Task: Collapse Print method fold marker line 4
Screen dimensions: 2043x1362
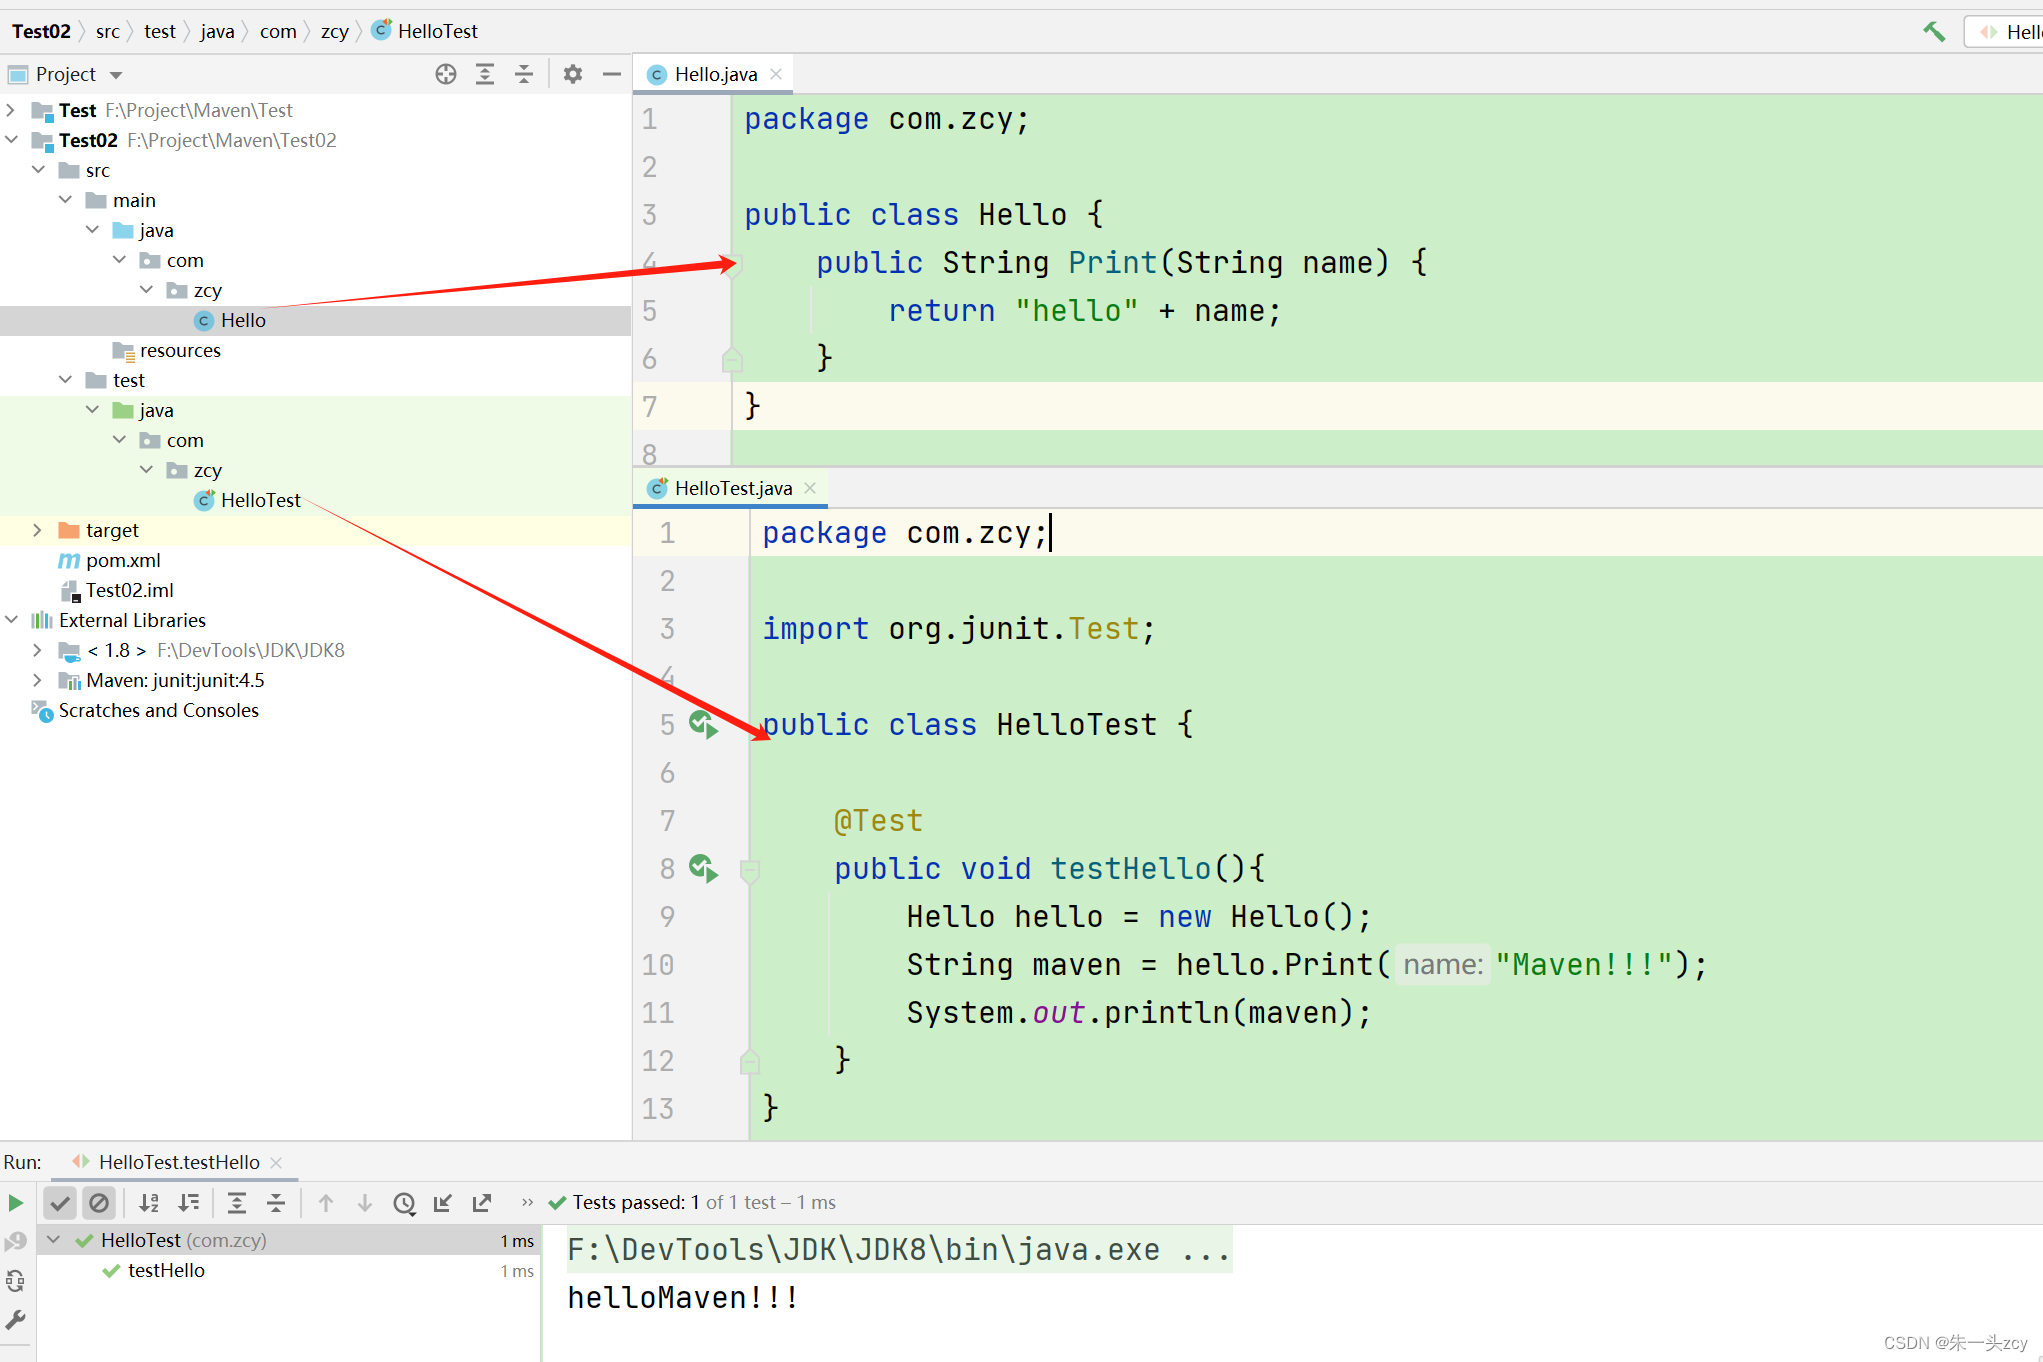Action: 732,264
